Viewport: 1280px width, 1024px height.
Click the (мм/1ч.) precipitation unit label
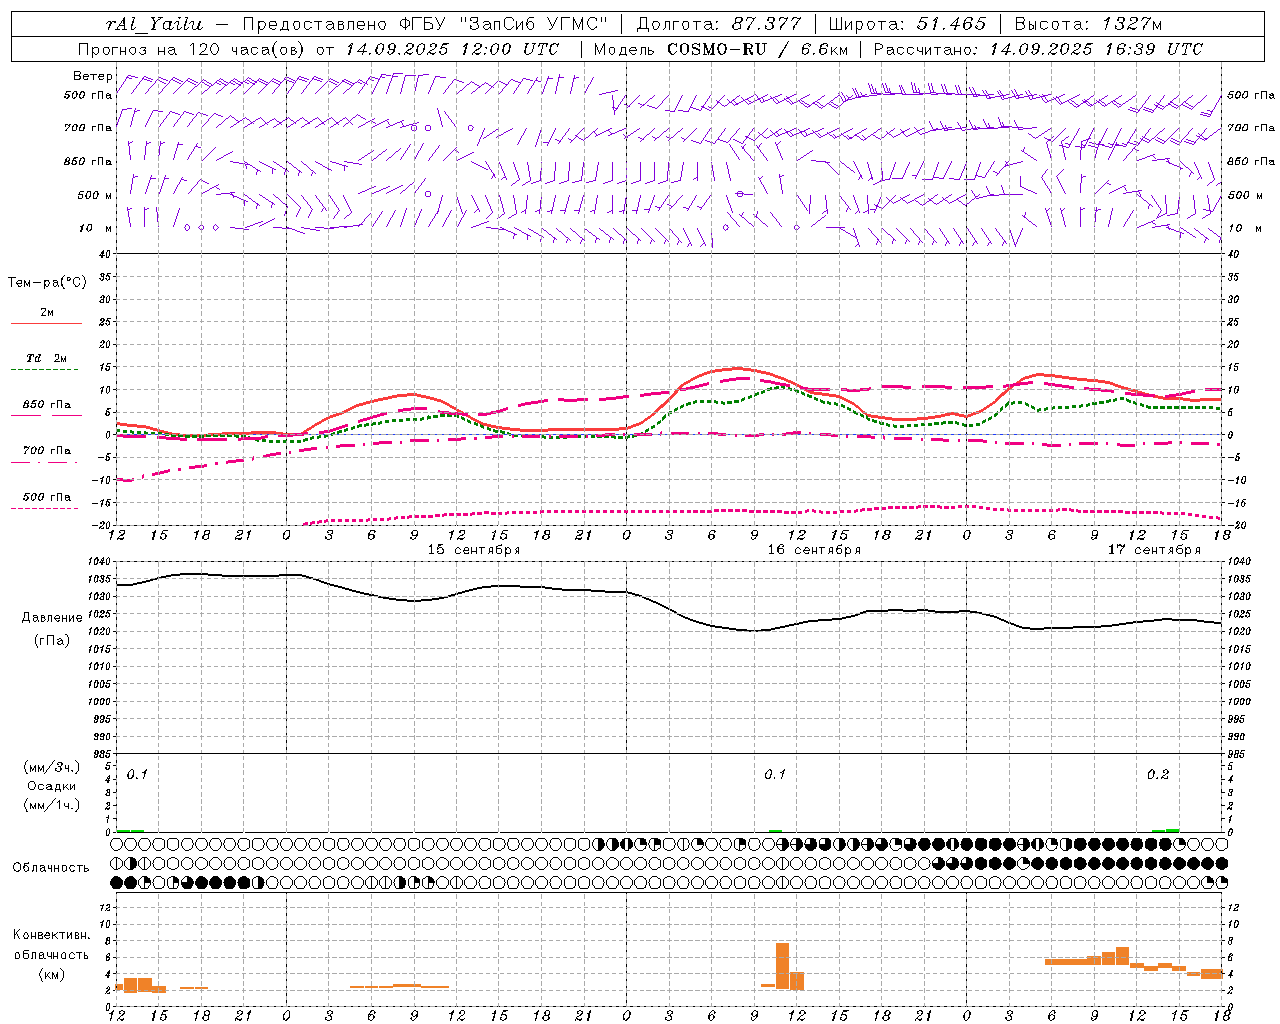[x=51, y=805]
